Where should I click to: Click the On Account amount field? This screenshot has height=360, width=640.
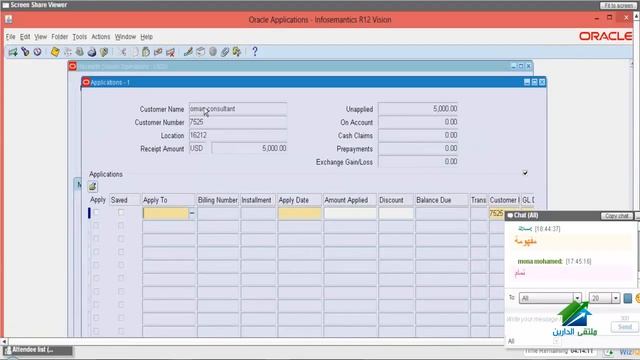(418, 122)
